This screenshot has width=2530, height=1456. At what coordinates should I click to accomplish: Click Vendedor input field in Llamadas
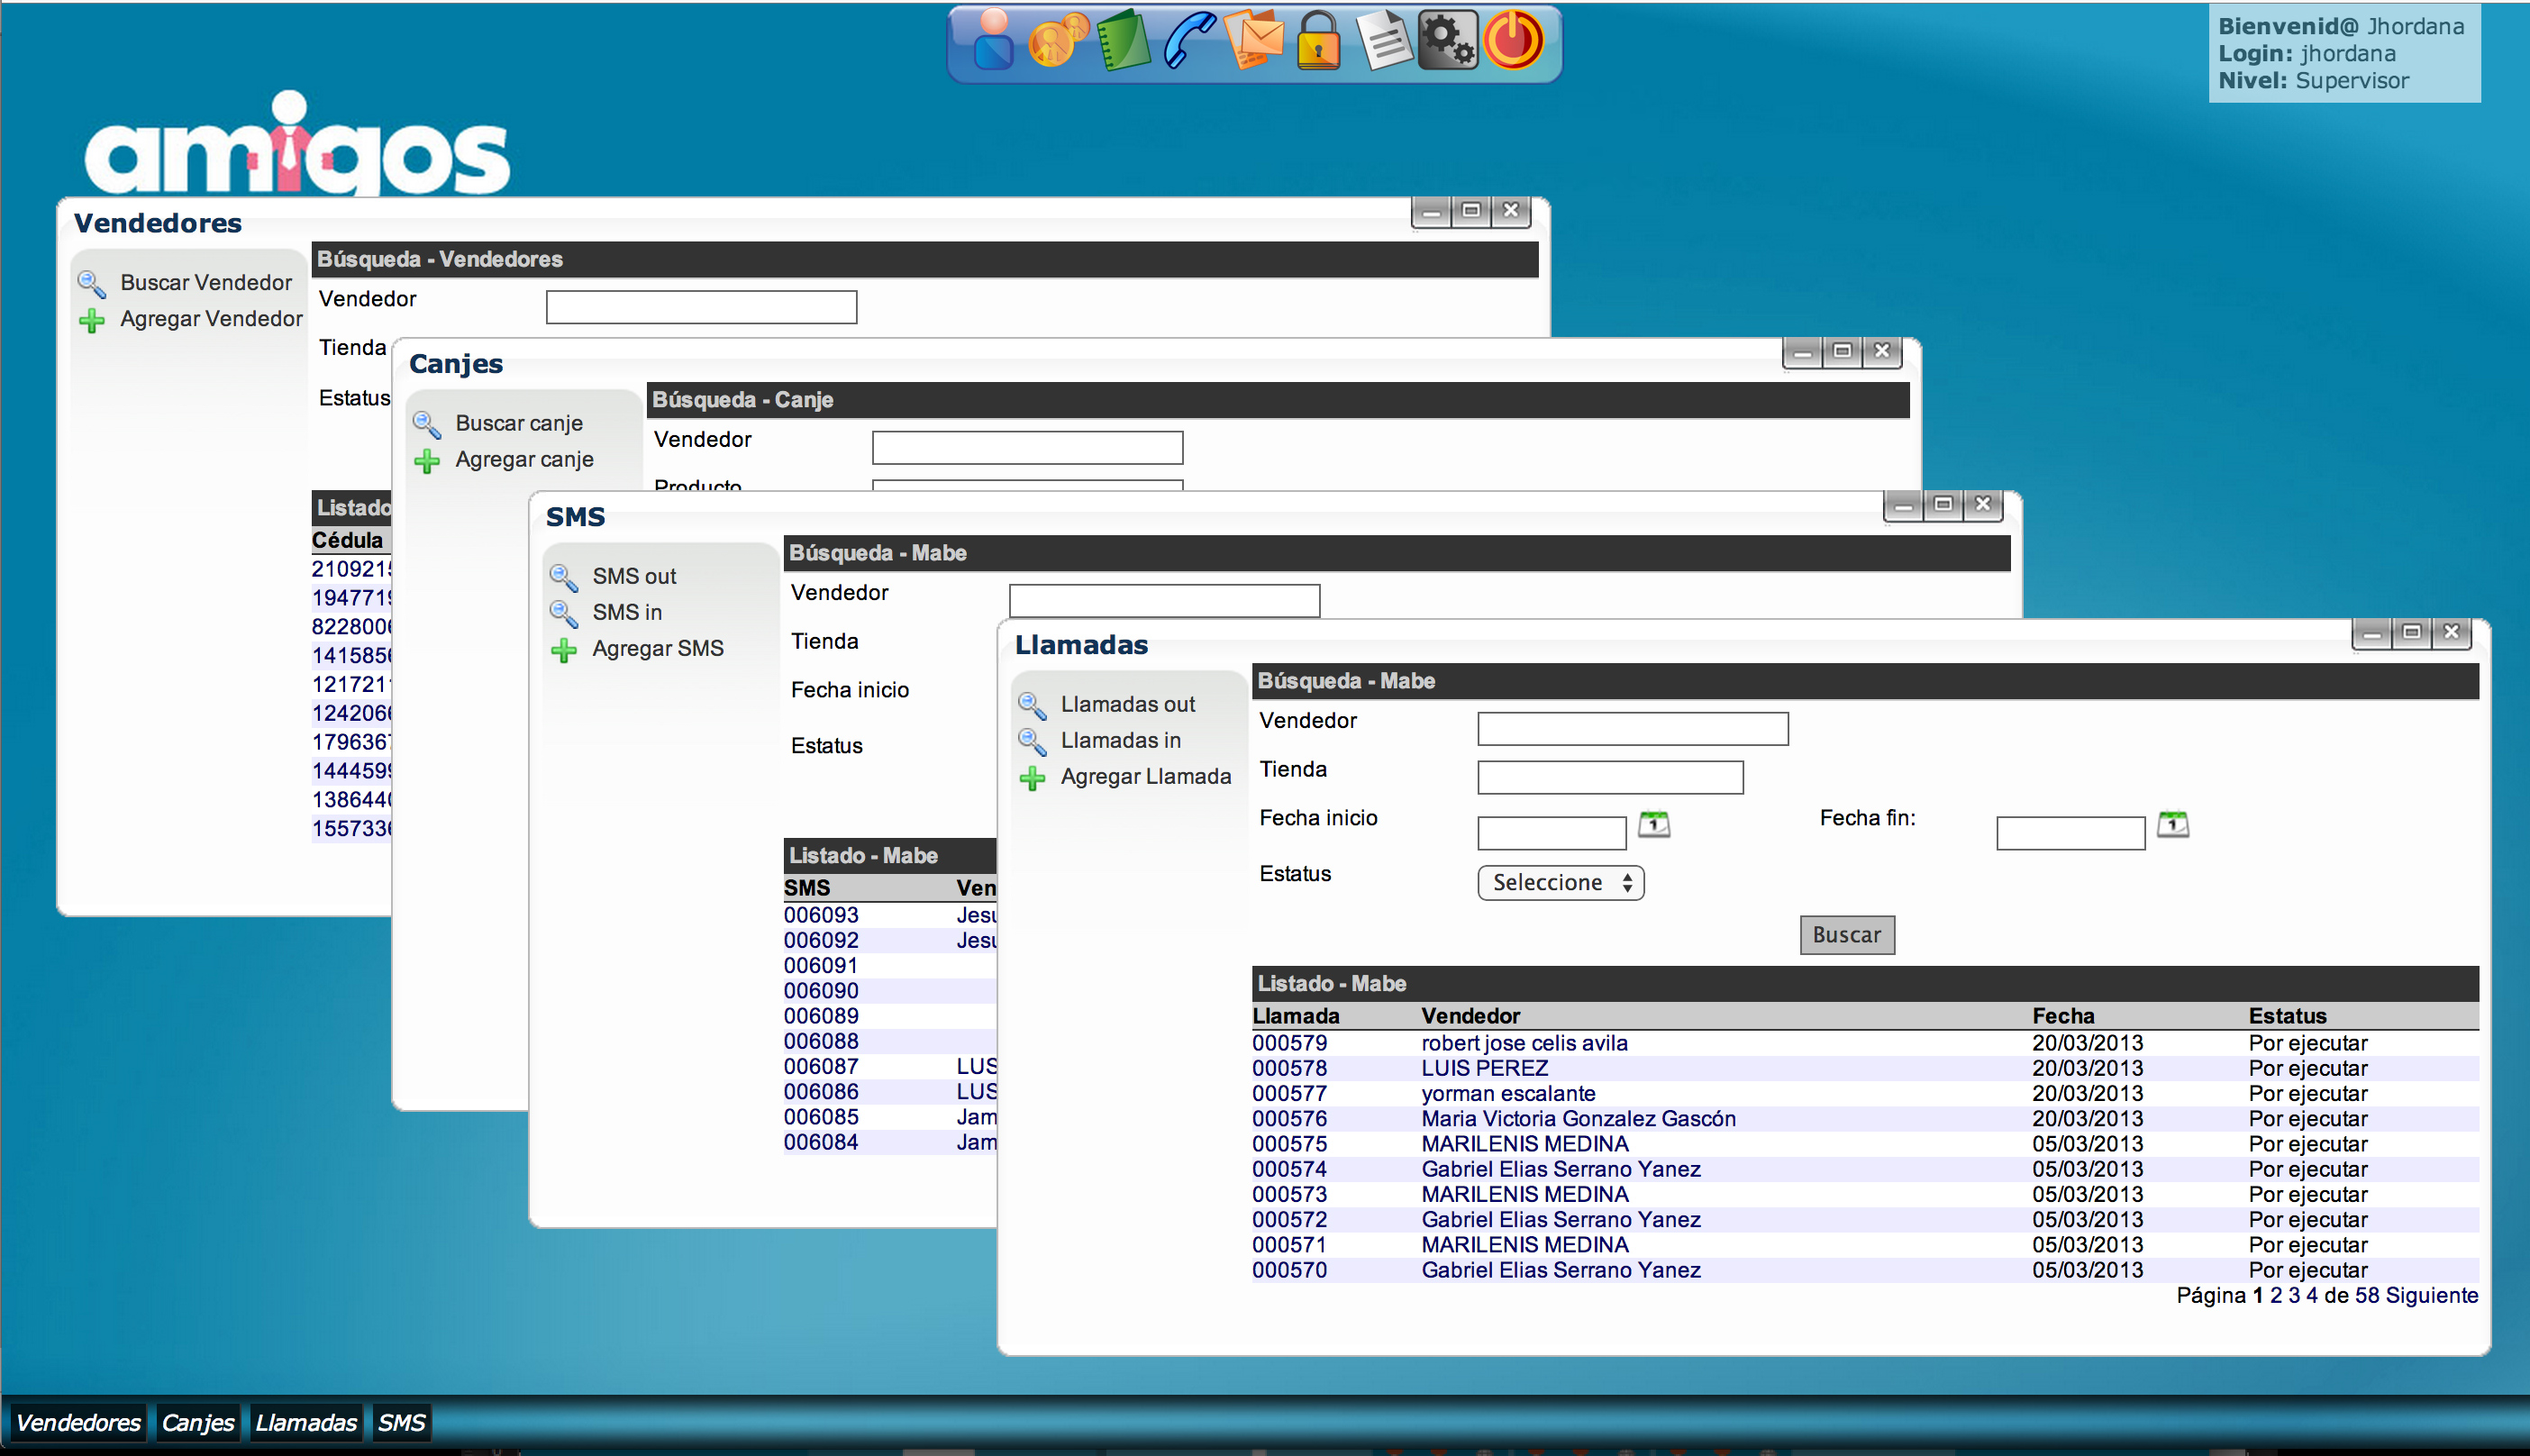(1632, 729)
